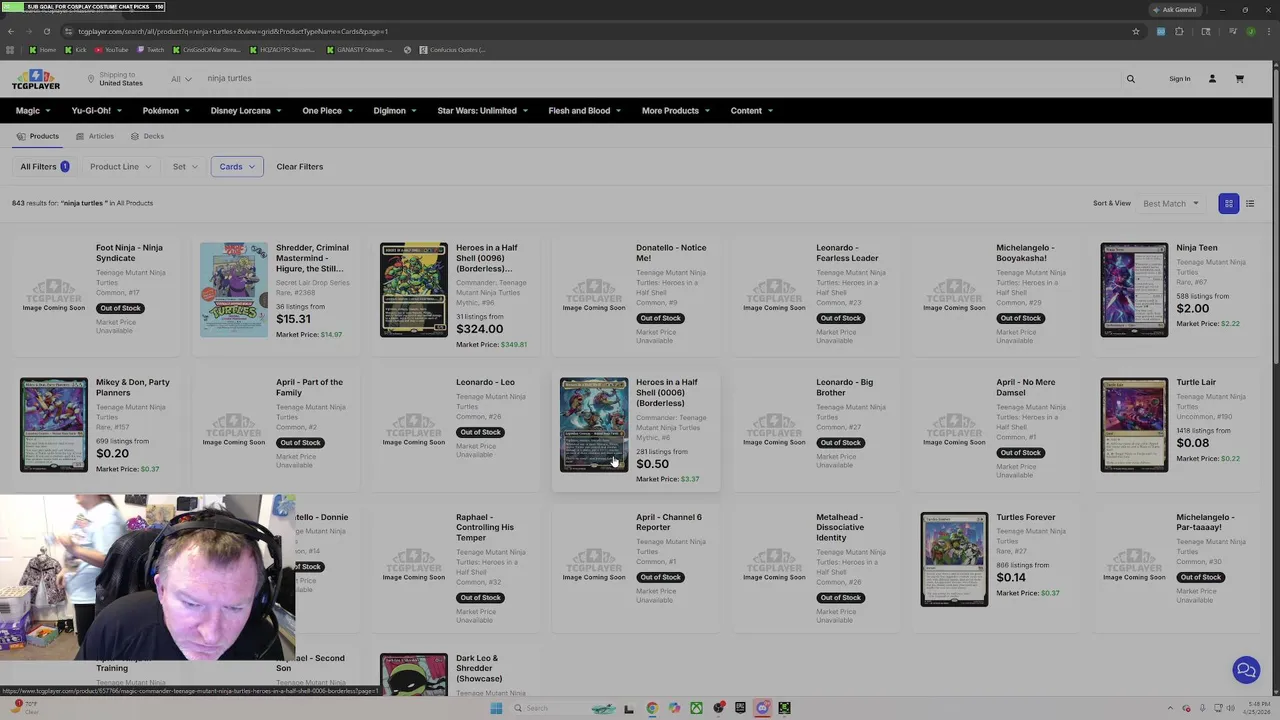Switch to the Products tab
This screenshot has height=720, width=1280.
pyautogui.click(x=39, y=136)
